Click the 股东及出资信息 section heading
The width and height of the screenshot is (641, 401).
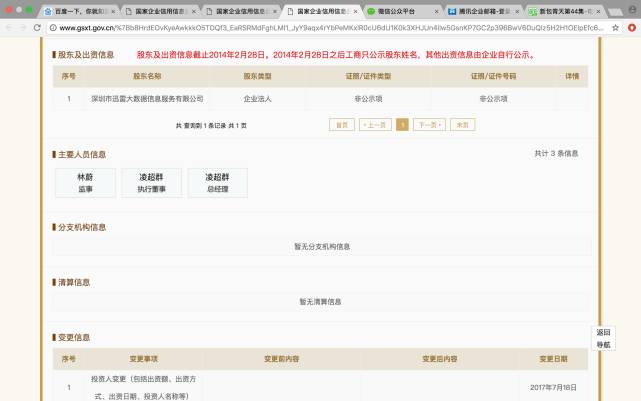click(86, 55)
